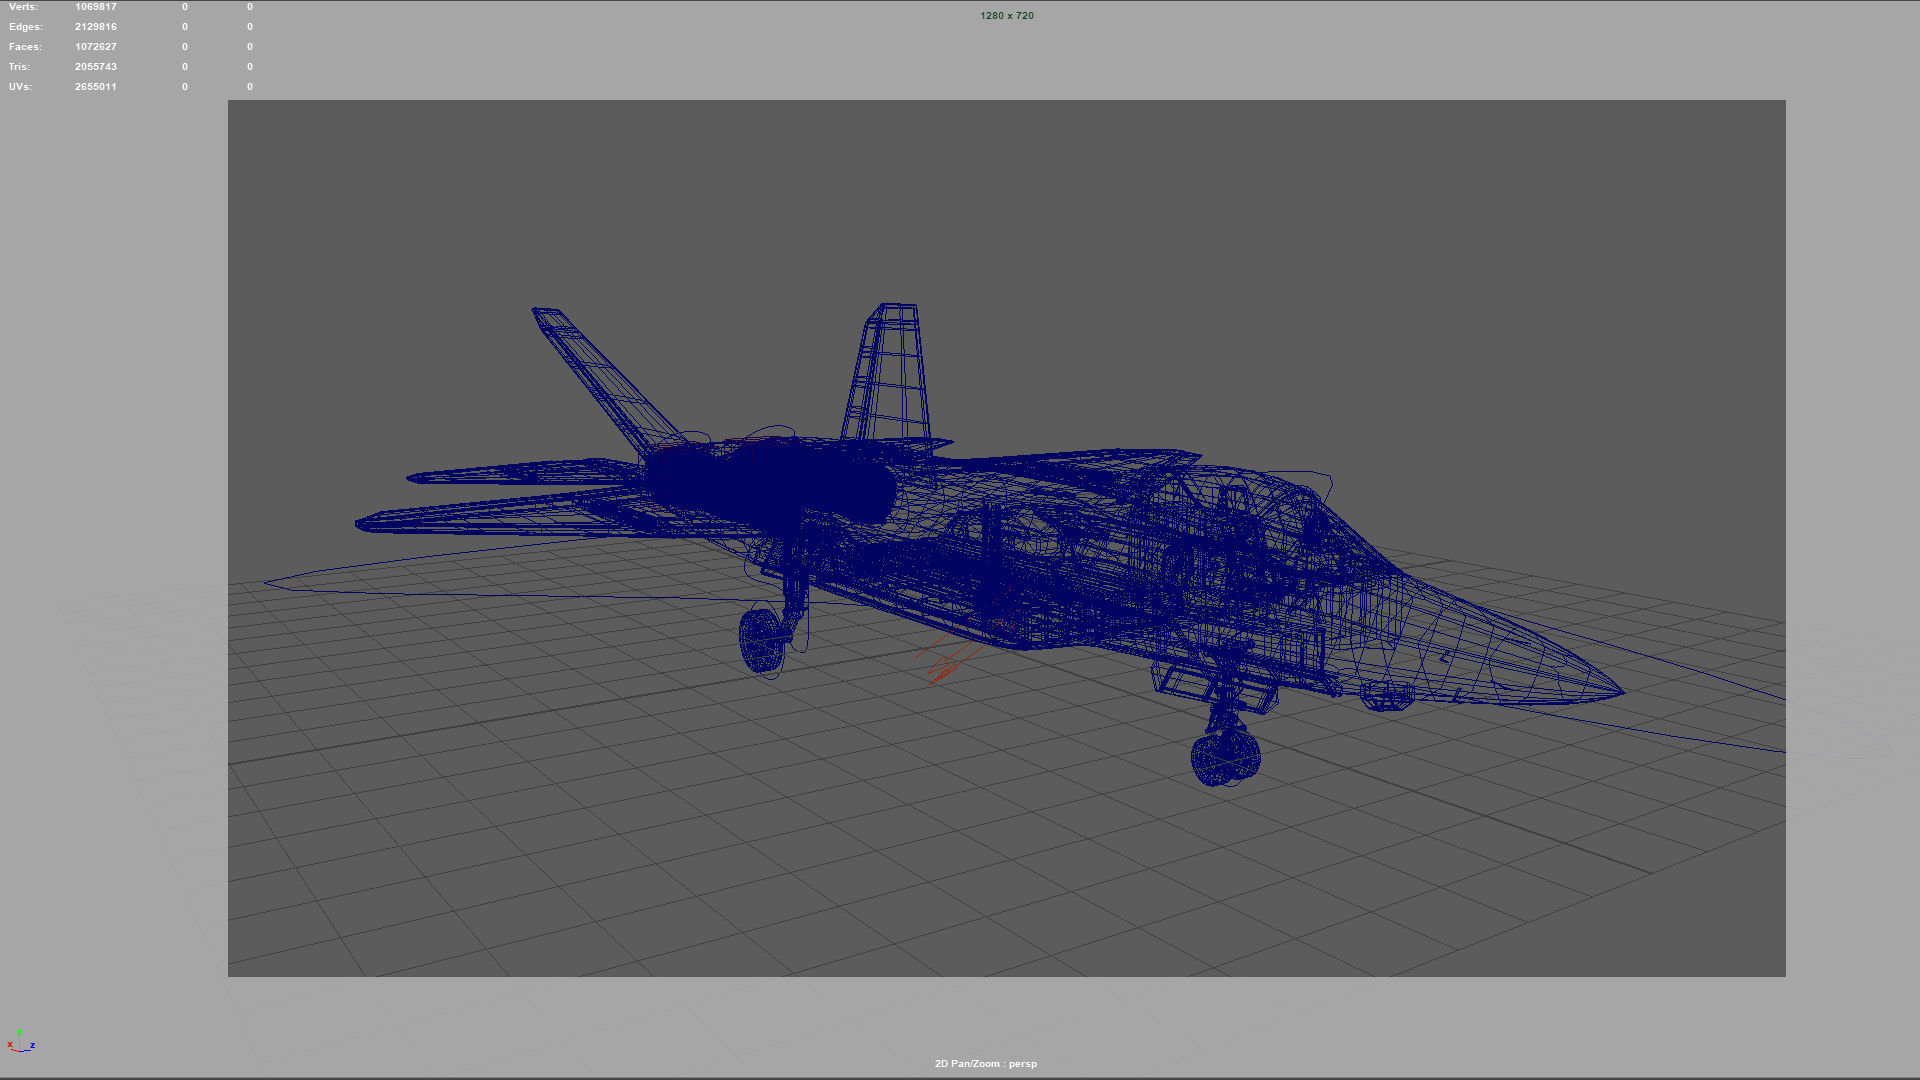
Task: Click the view axis orientation gizmo
Action: (x=21, y=1041)
